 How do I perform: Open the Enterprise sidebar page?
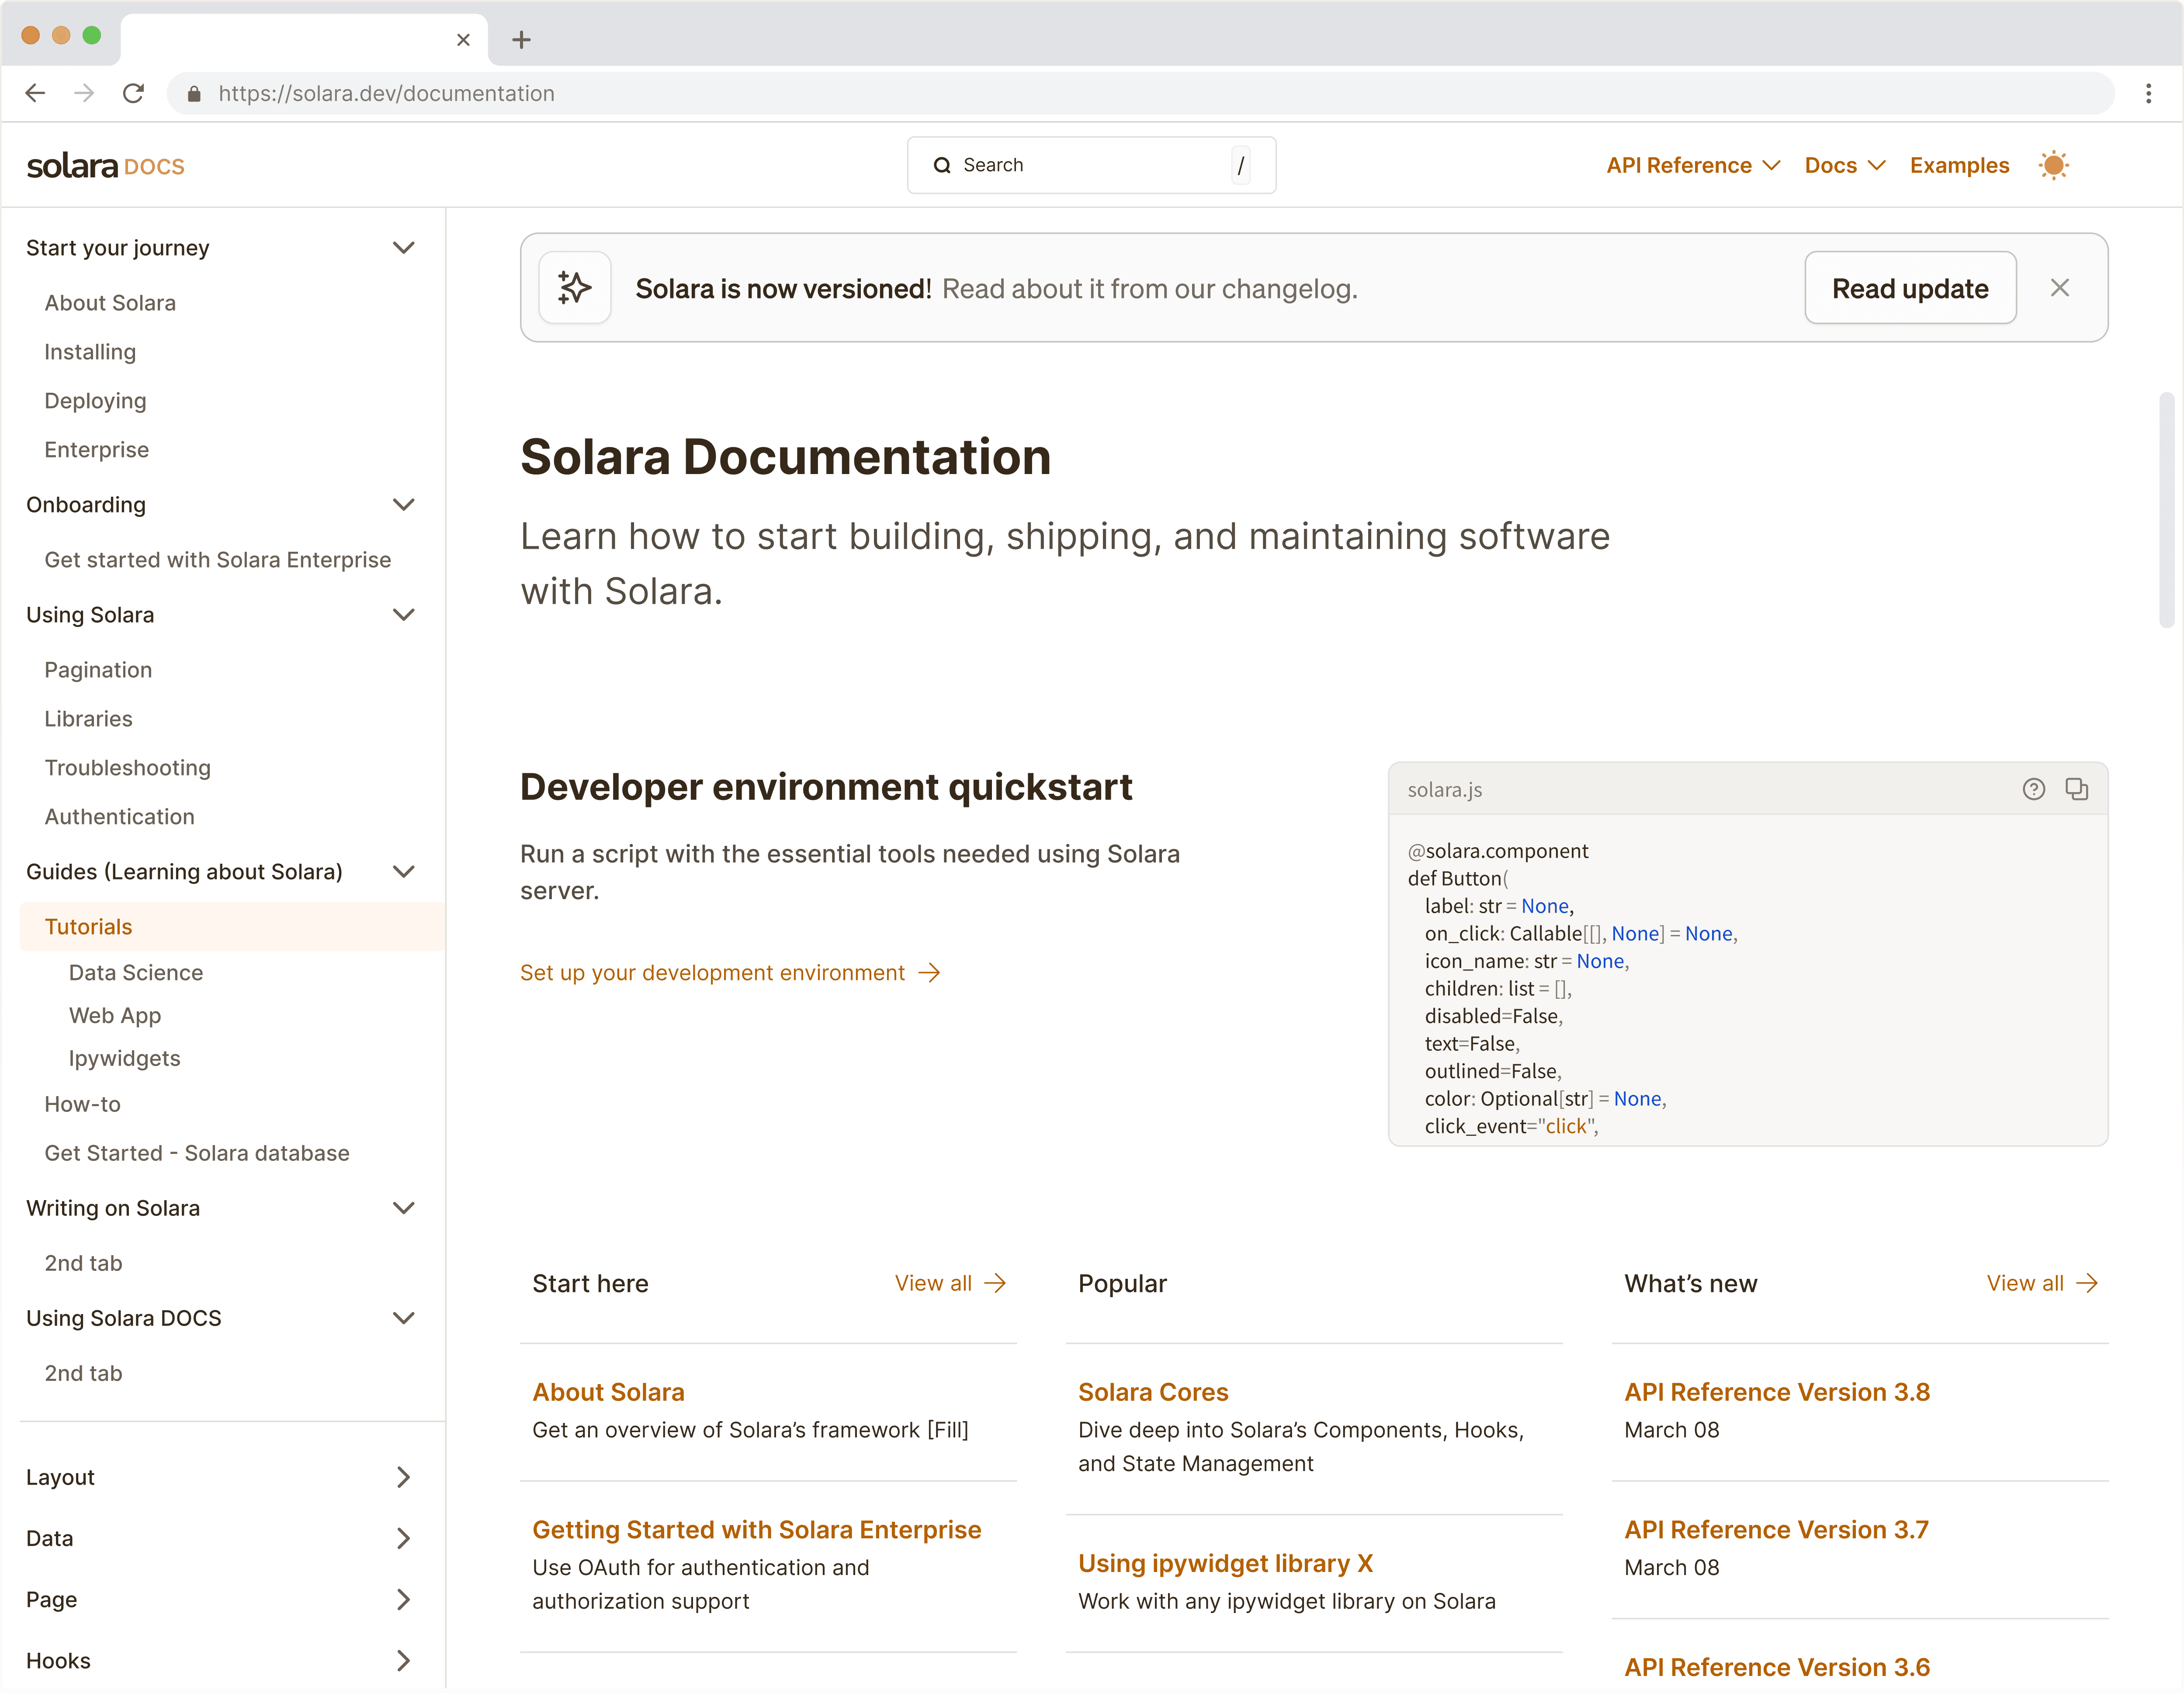click(96, 450)
